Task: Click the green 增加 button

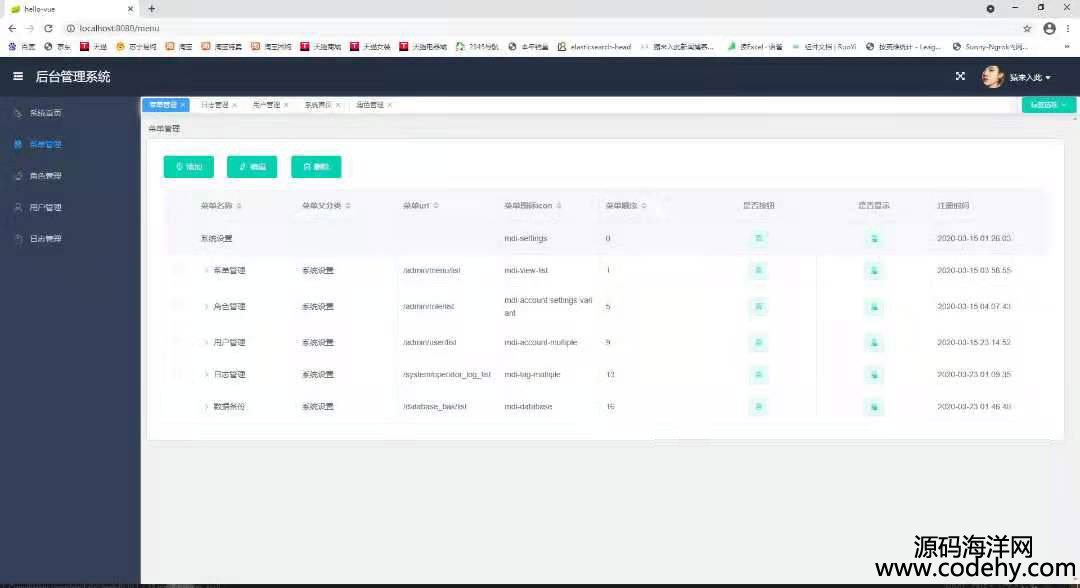Action: point(189,167)
